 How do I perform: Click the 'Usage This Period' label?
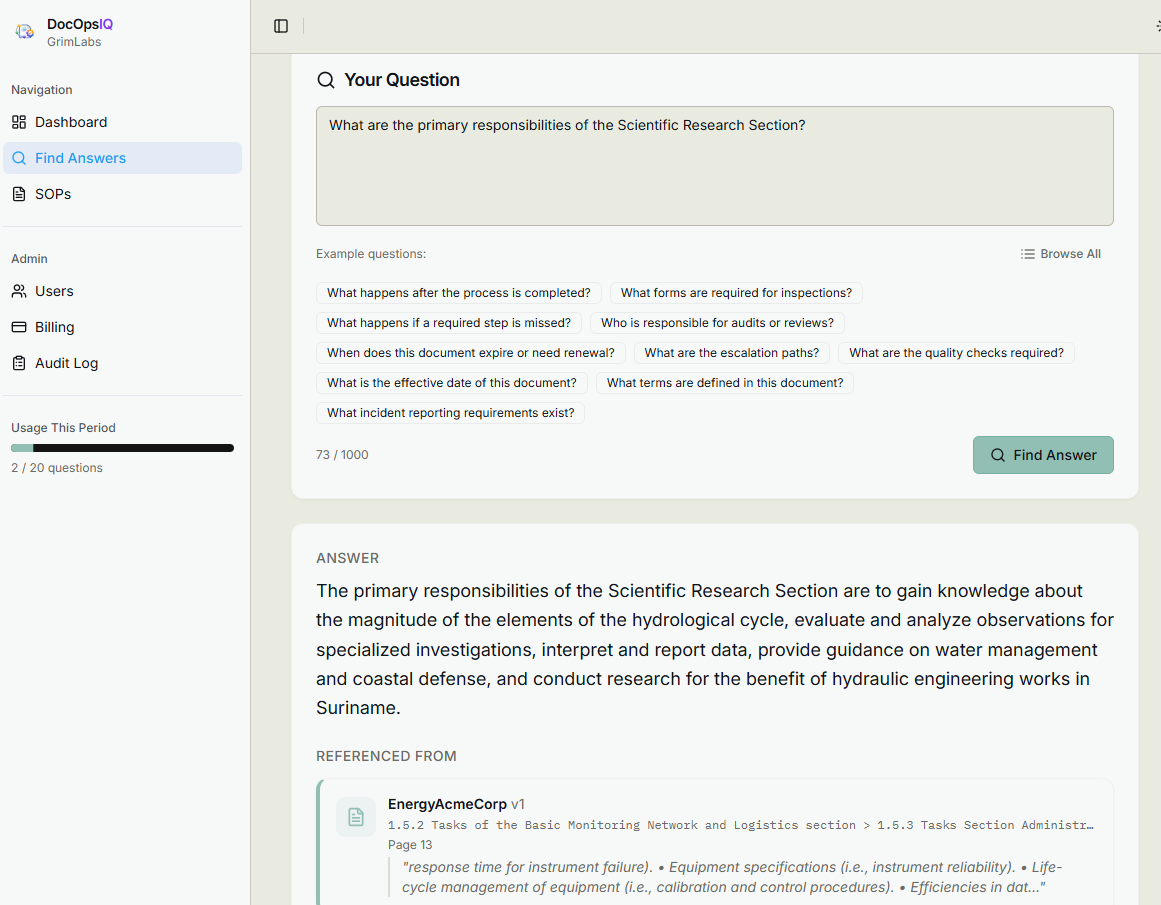click(64, 428)
